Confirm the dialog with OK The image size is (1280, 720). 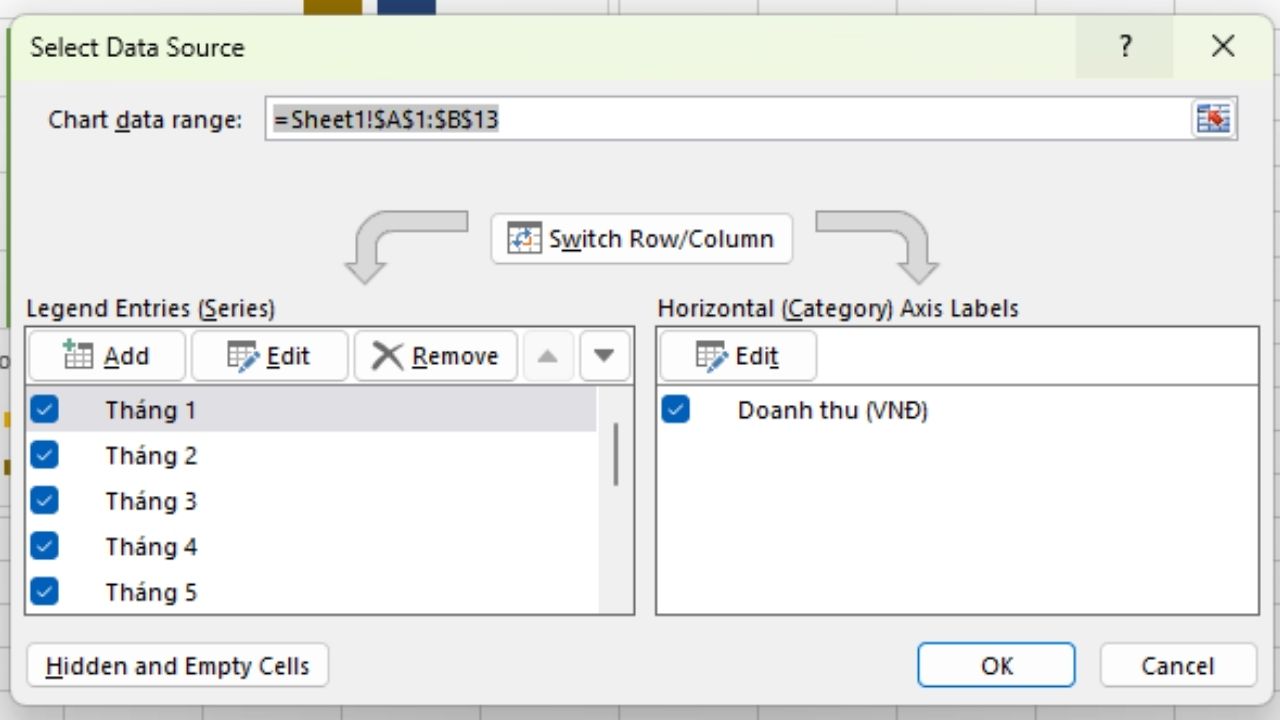[996, 666]
